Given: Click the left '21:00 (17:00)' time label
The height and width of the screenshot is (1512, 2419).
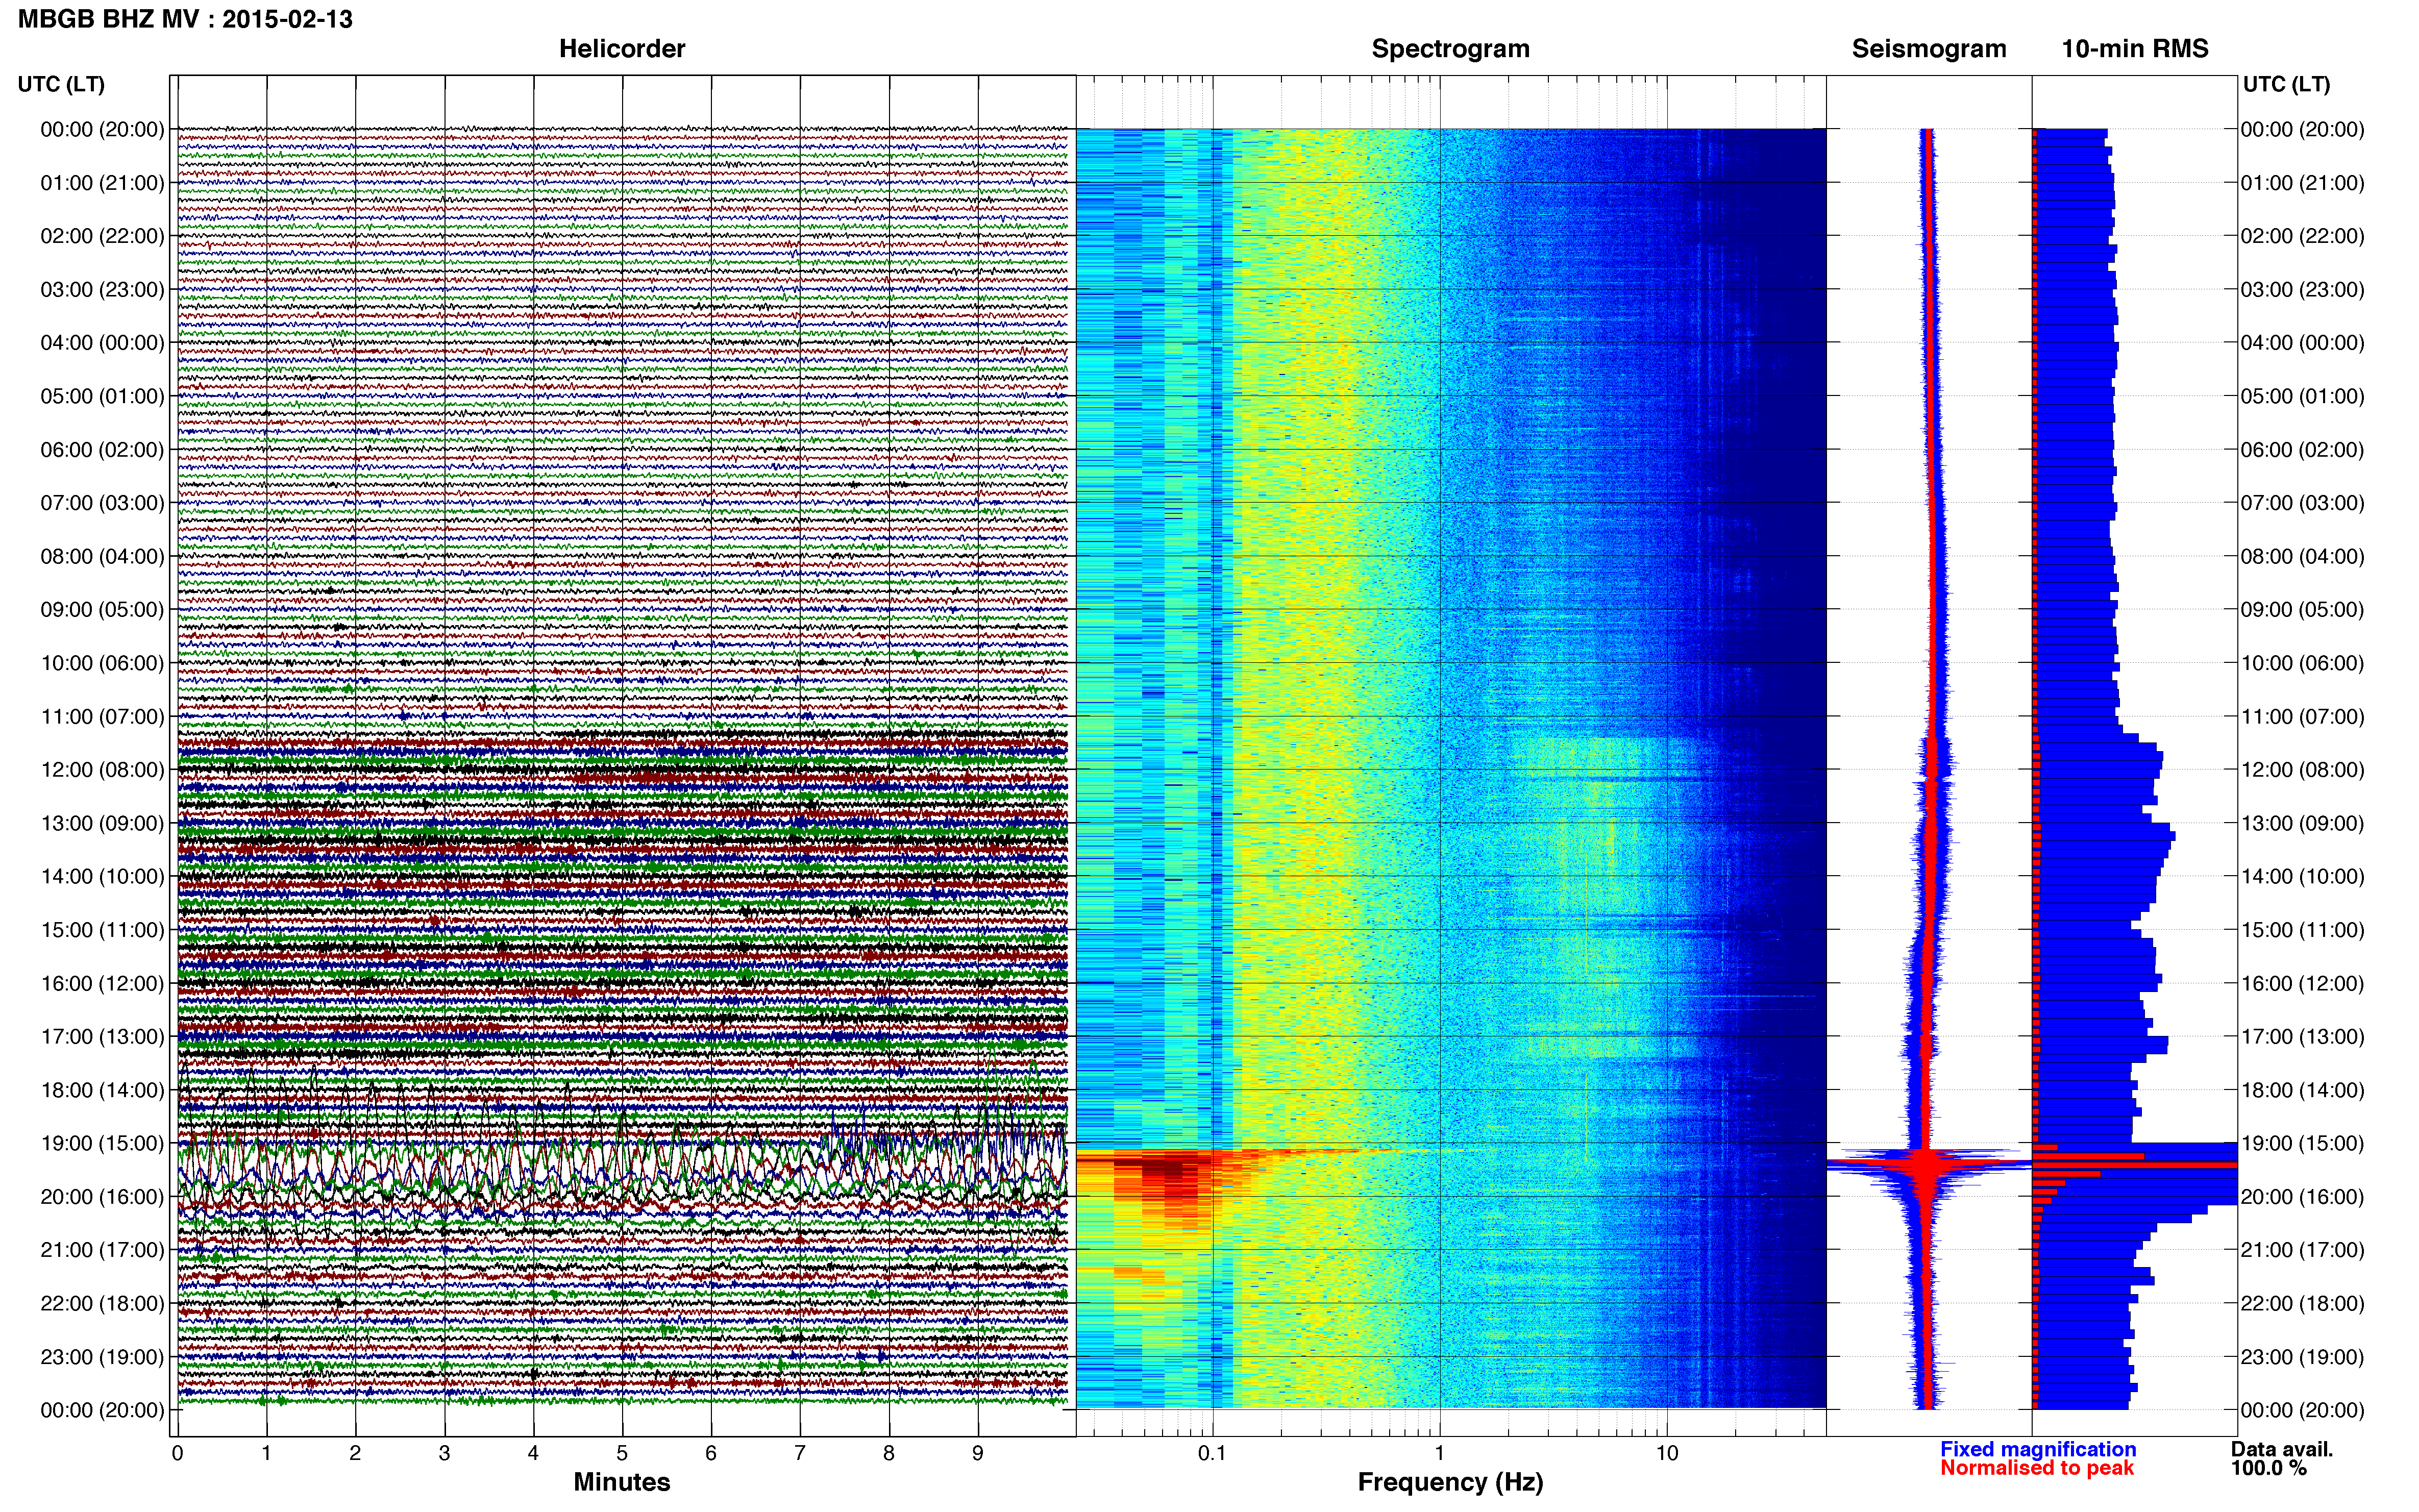Looking at the screenshot, I should [x=102, y=1250].
